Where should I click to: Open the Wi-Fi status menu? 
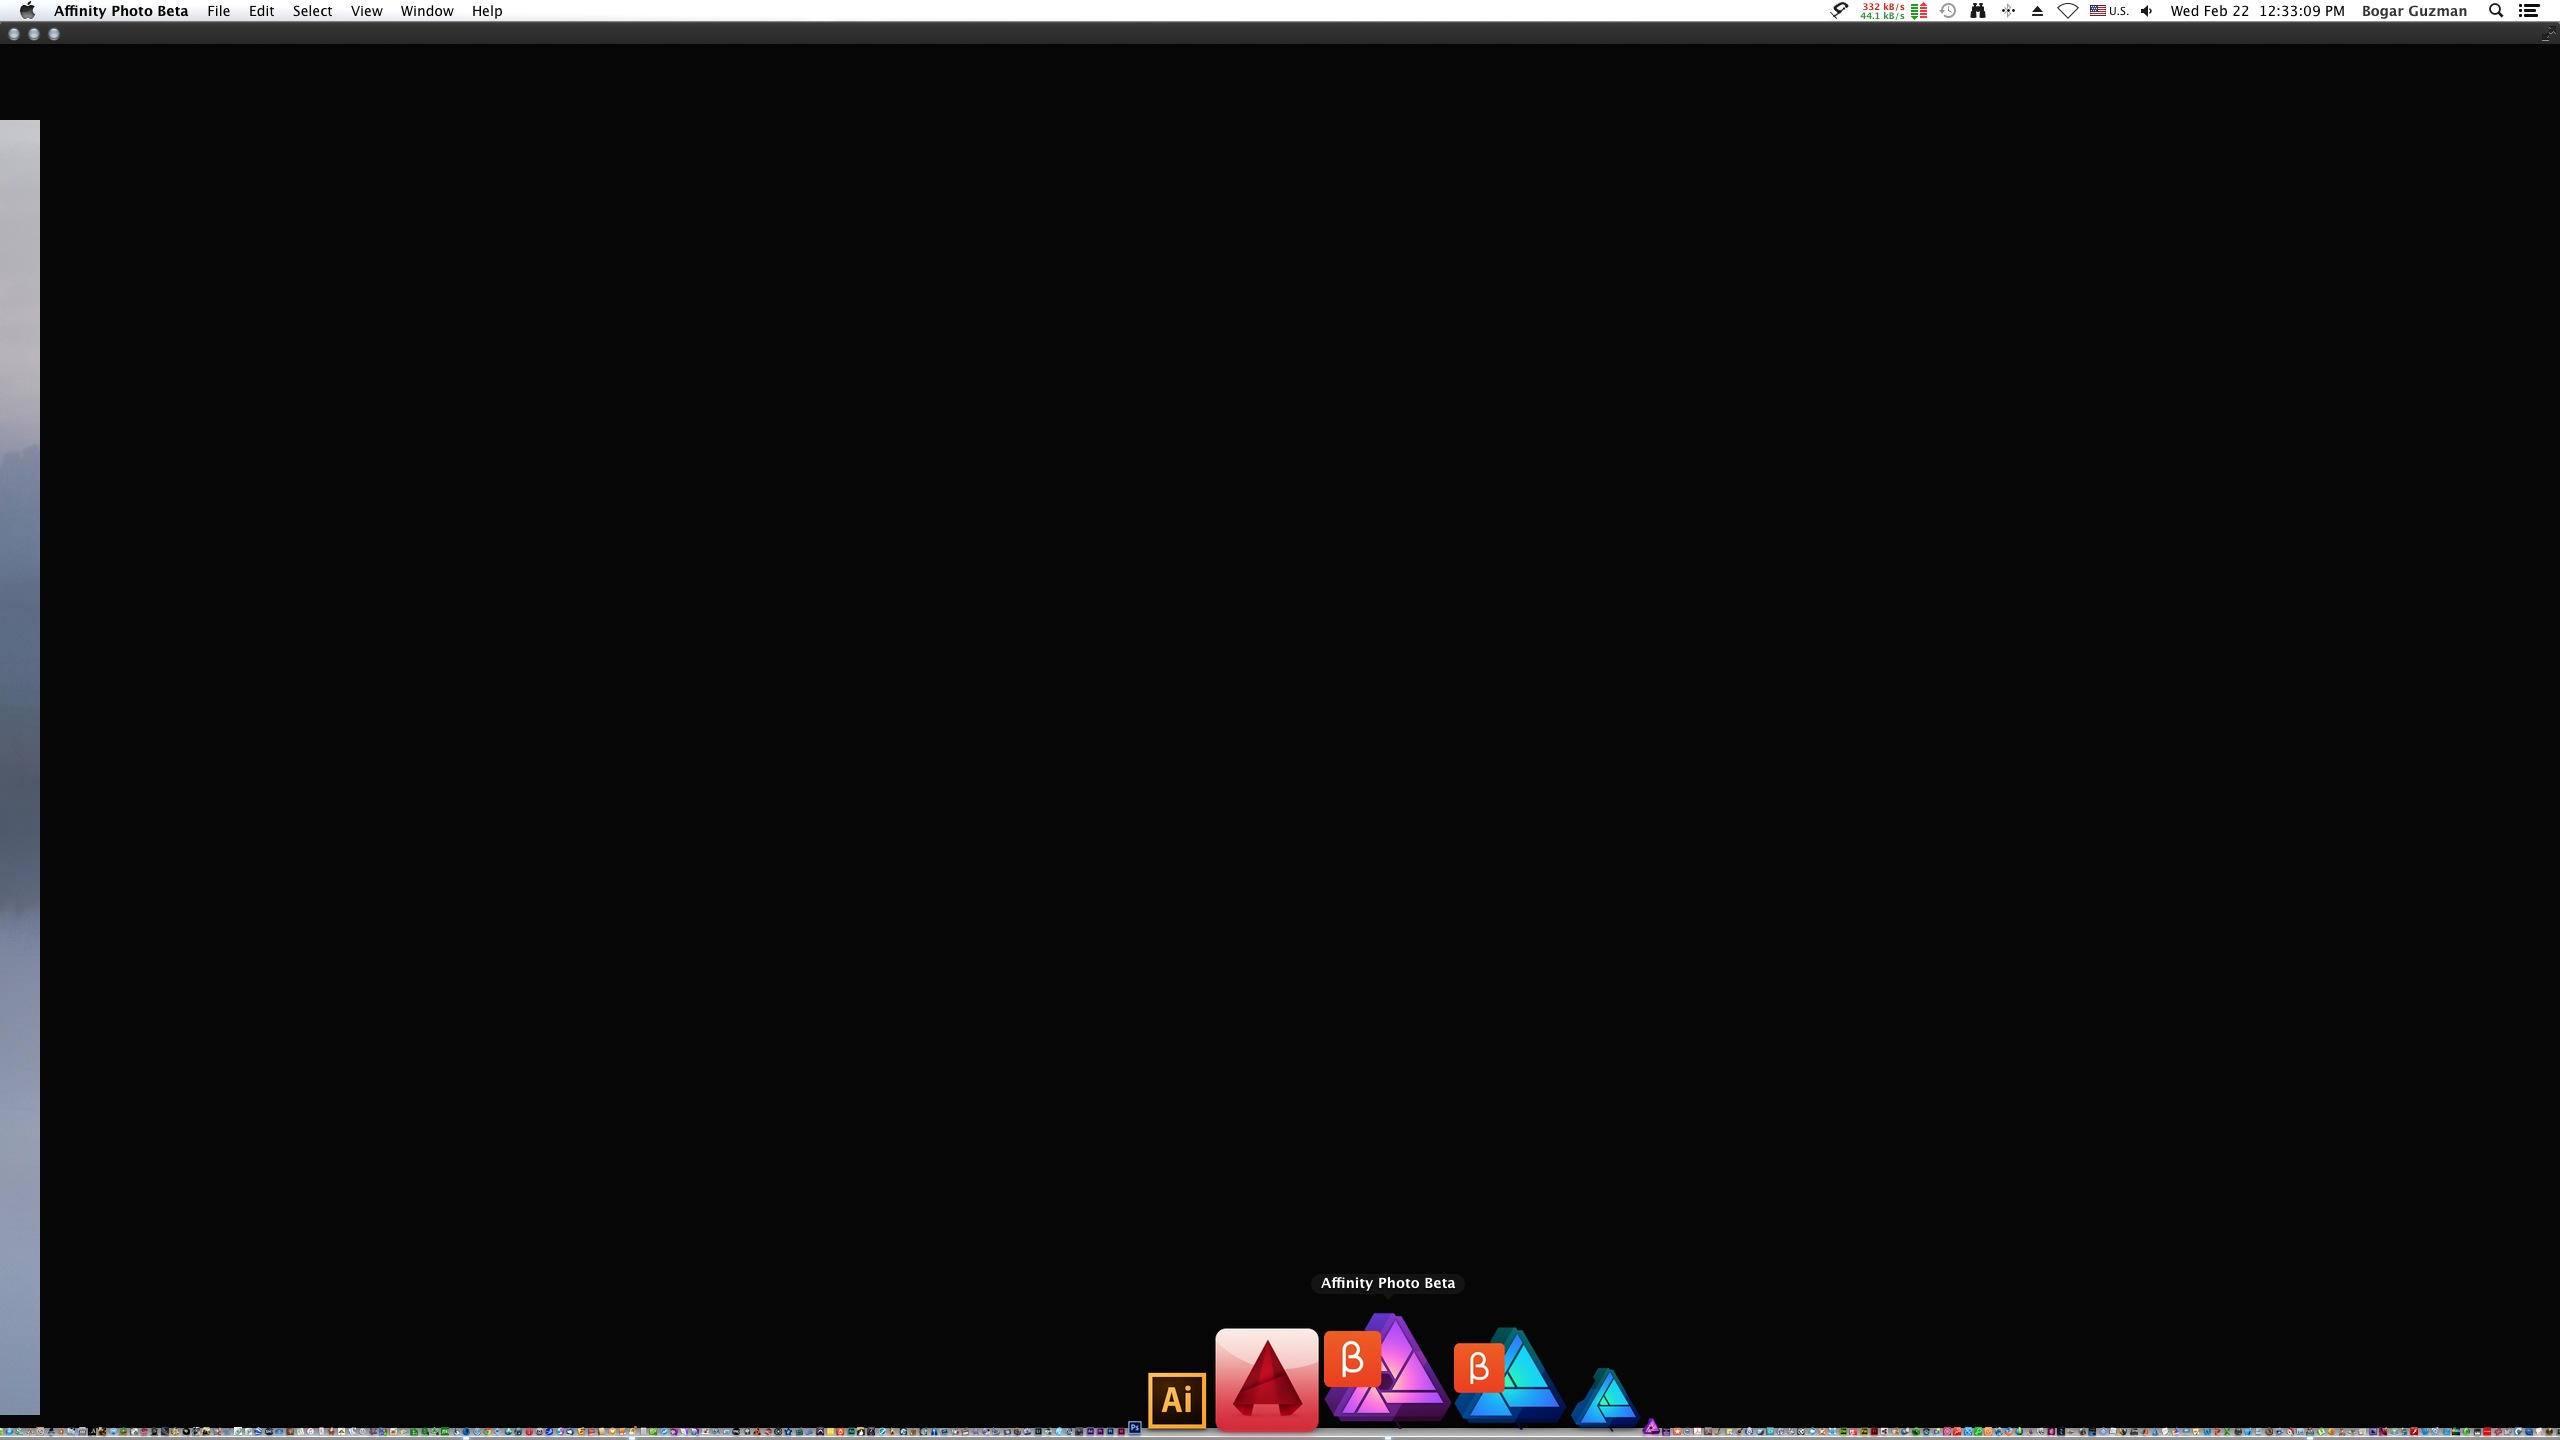[2067, 11]
